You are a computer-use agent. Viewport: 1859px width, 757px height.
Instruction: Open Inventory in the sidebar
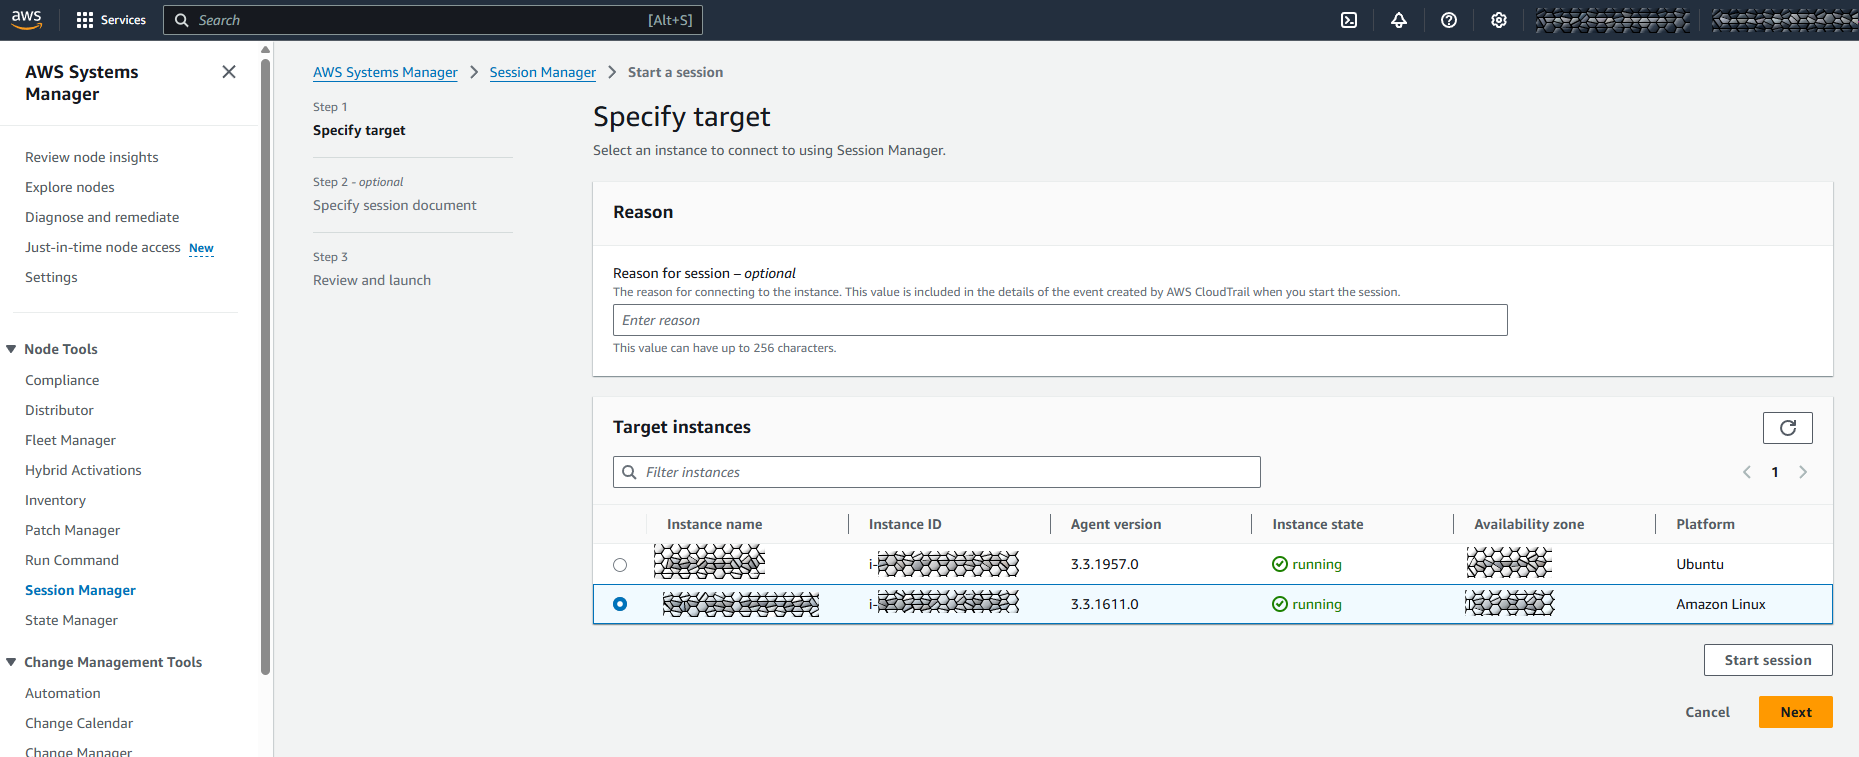55,500
